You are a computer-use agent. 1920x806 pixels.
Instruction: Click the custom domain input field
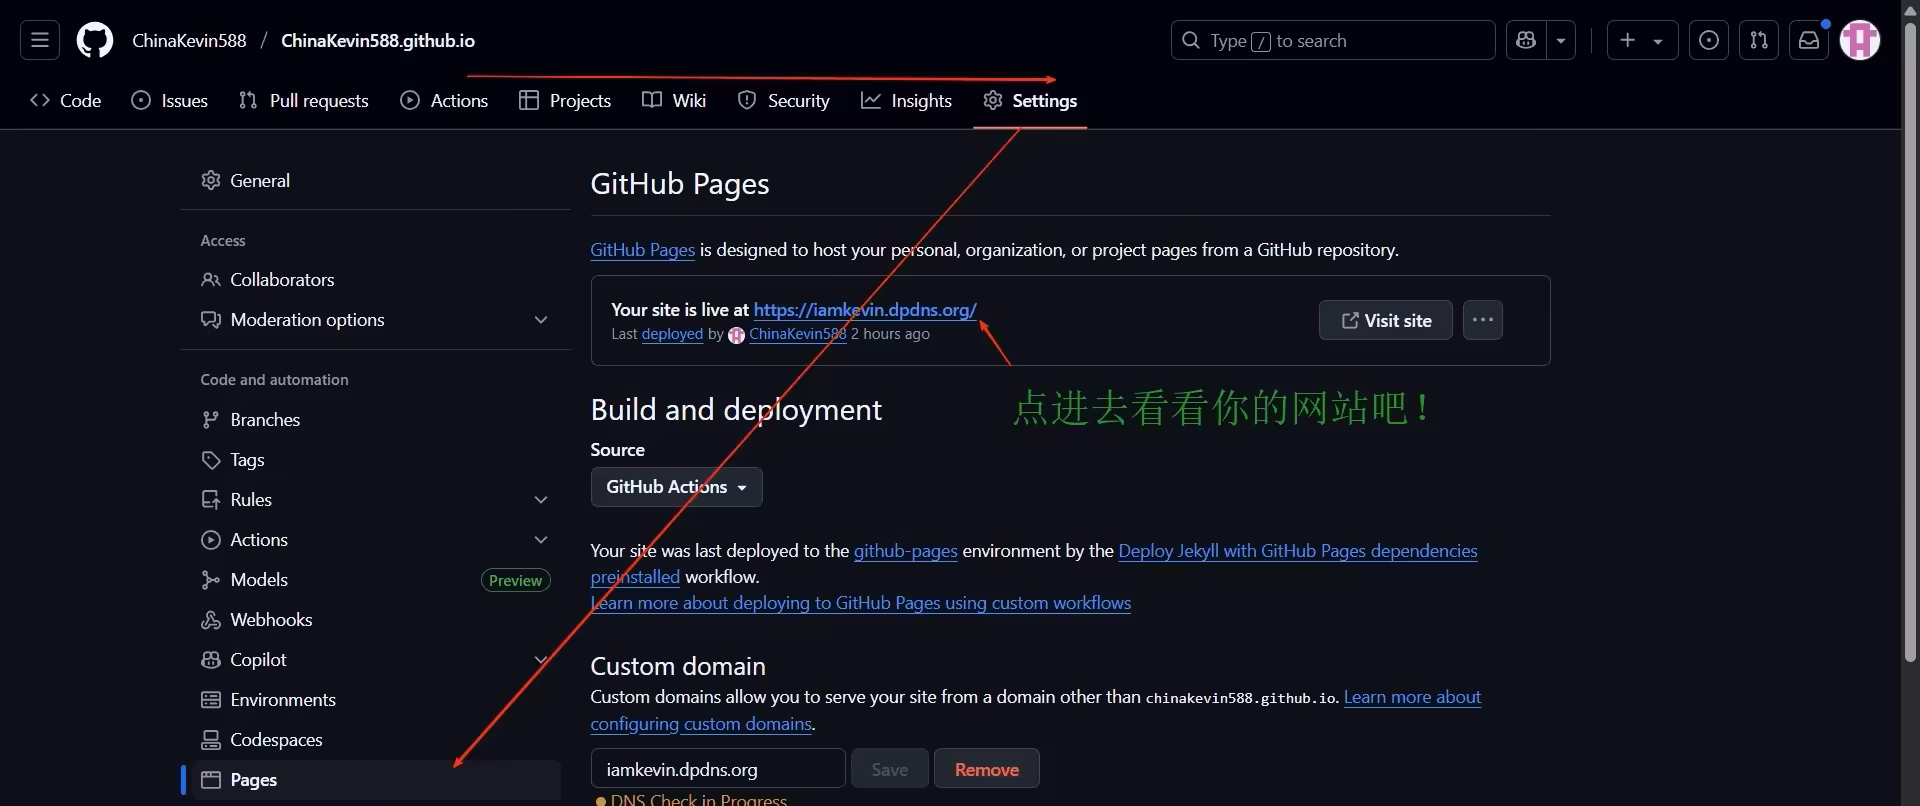point(718,769)
